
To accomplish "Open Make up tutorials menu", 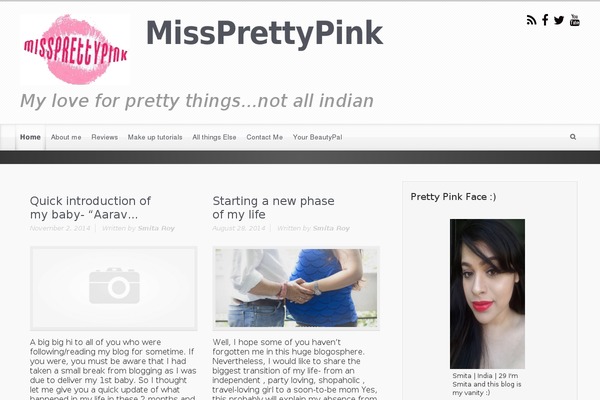I will click(x=155, y=137).
